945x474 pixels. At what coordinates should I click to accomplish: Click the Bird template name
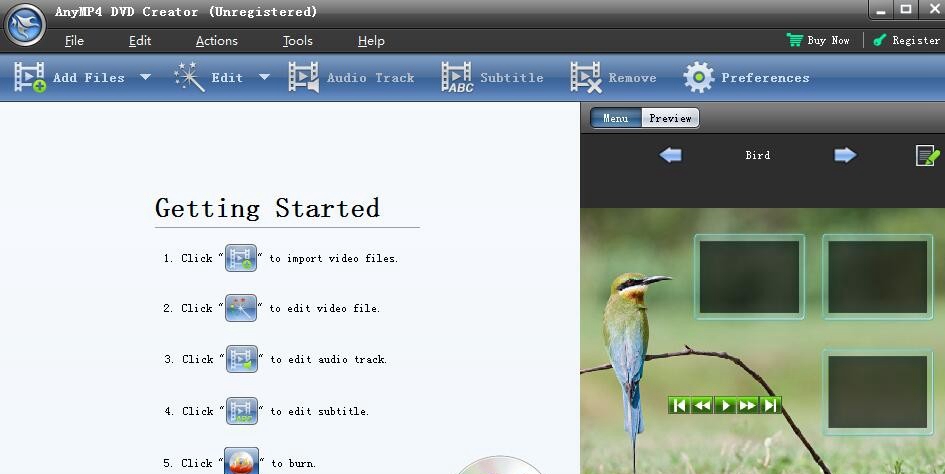click(x=758, y=155)
